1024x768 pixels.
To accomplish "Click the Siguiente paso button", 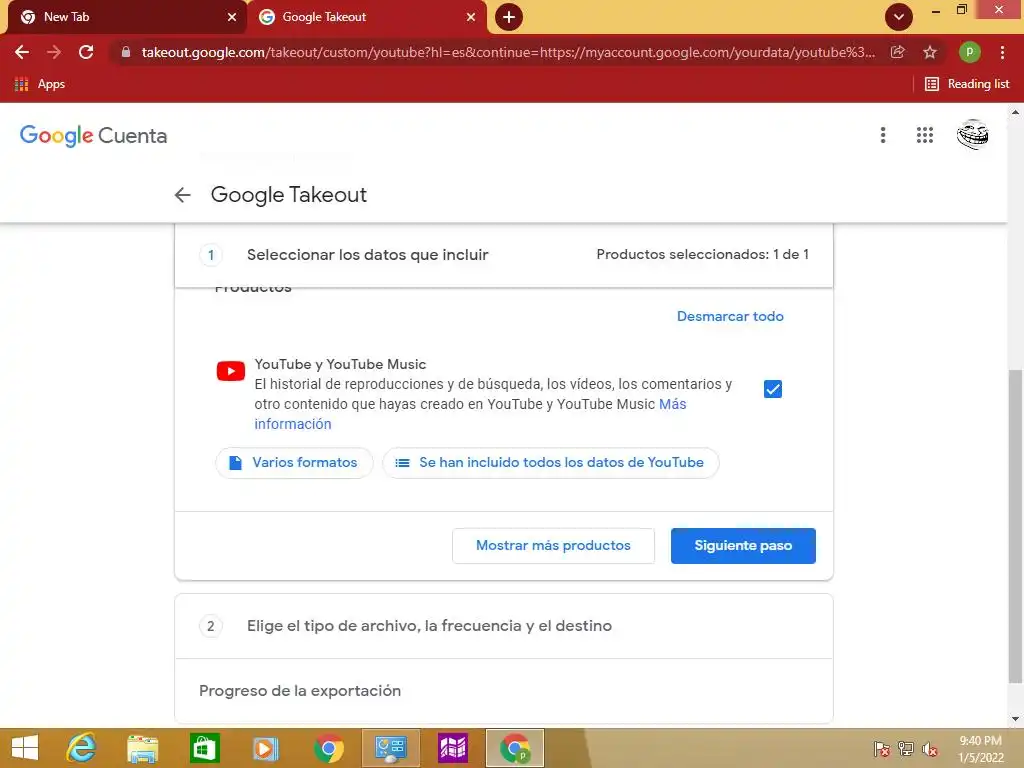I will point(743,546).
